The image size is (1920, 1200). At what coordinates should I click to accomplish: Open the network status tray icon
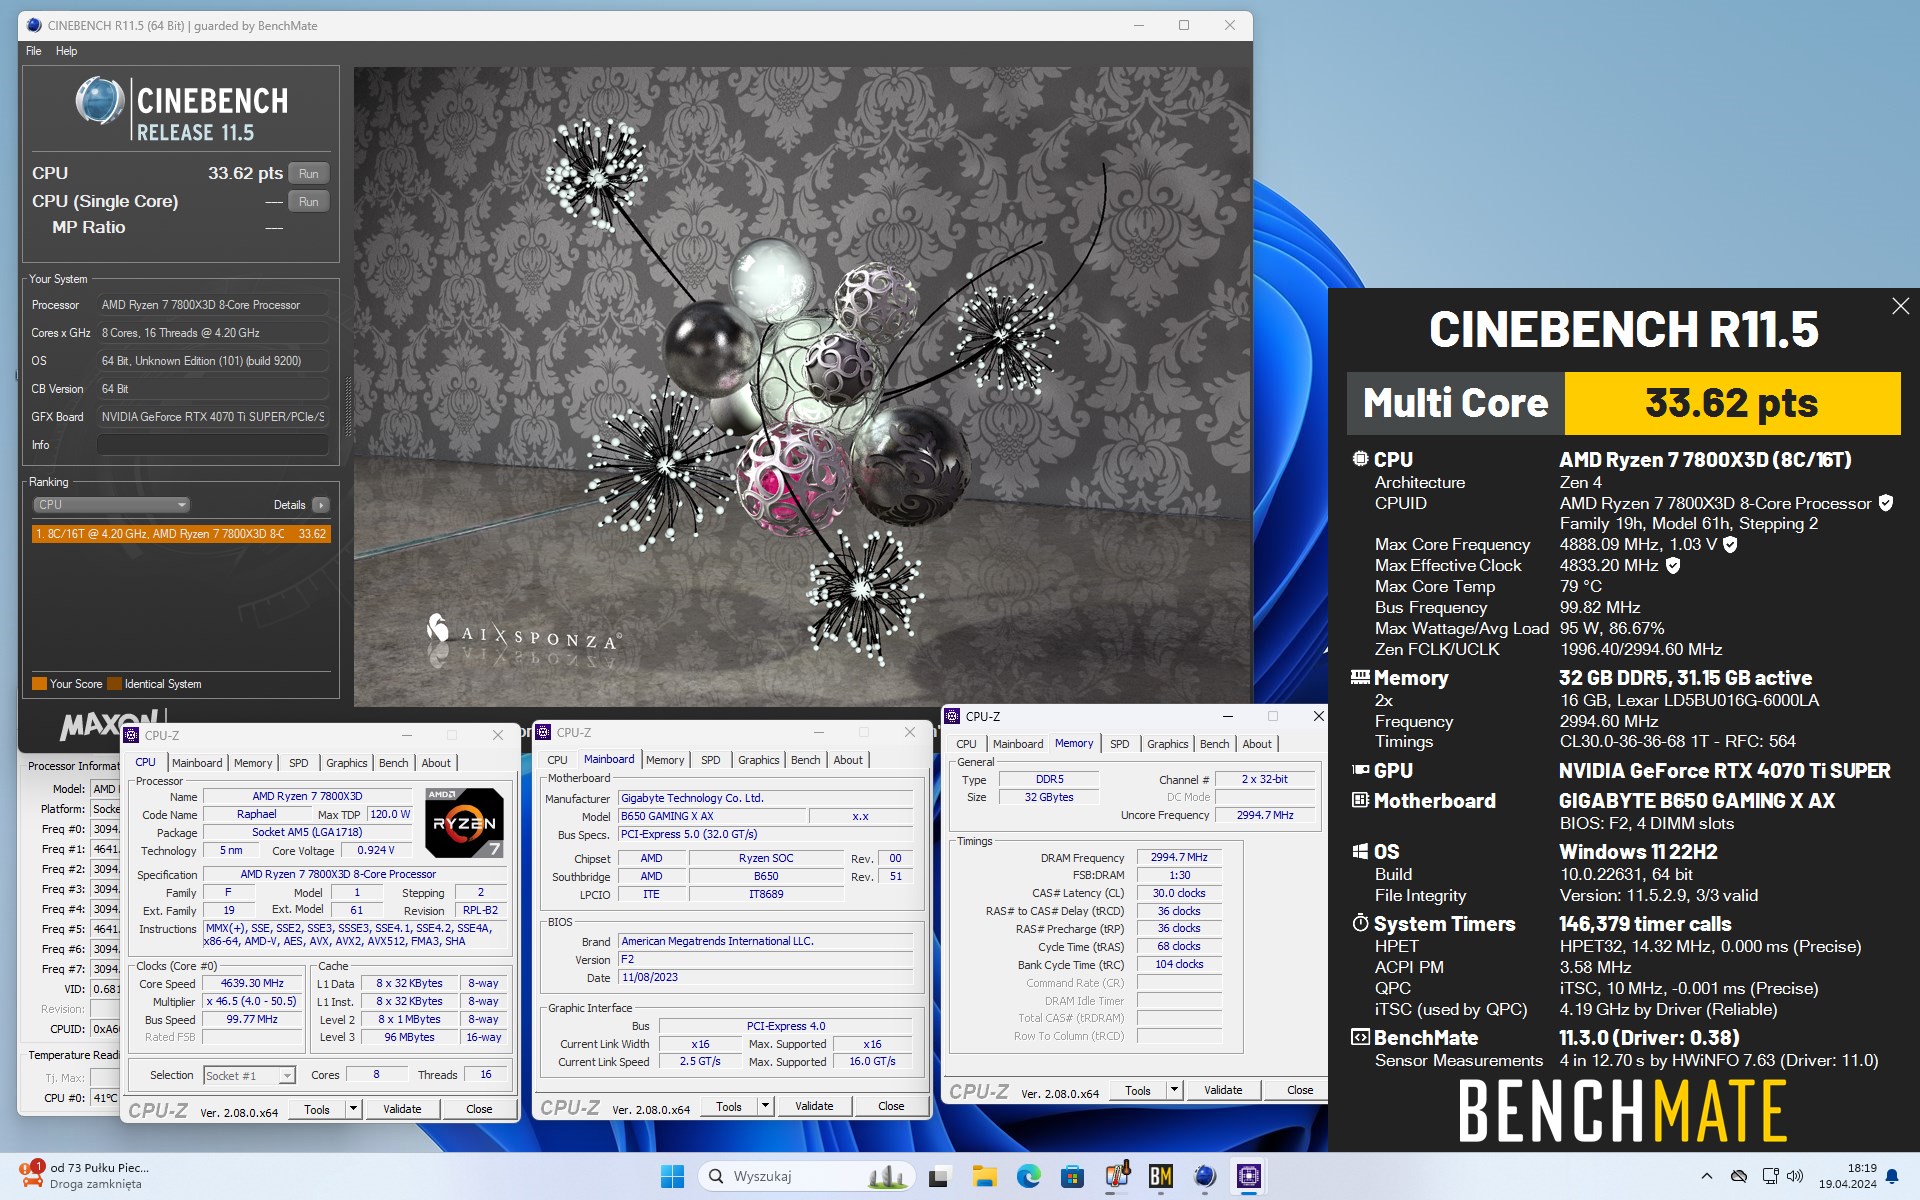point(1770,1176)
